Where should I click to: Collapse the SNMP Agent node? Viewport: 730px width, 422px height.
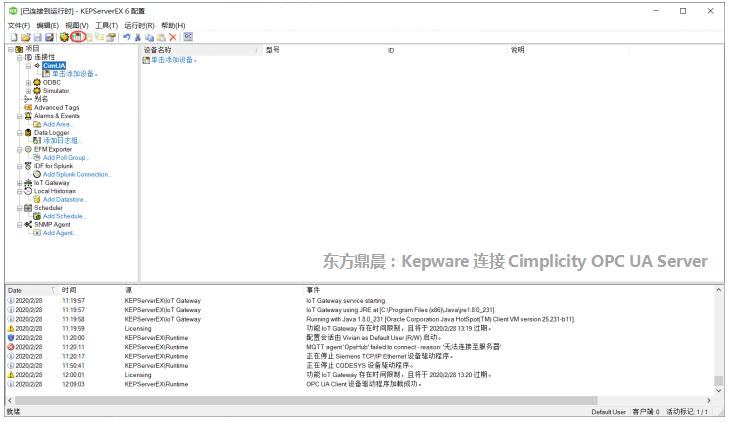click(x=20, y=225)
